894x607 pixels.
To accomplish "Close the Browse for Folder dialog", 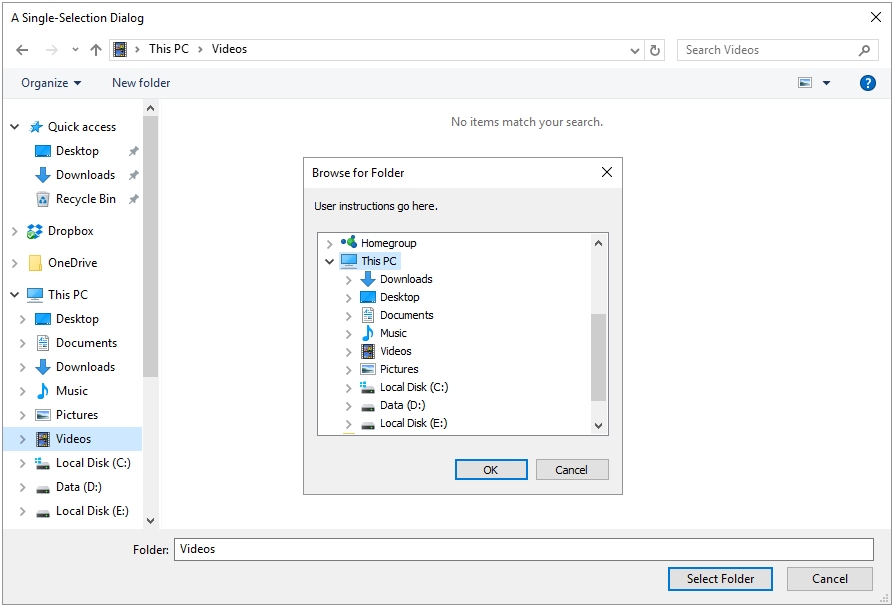I will click(x=607, y=172).
